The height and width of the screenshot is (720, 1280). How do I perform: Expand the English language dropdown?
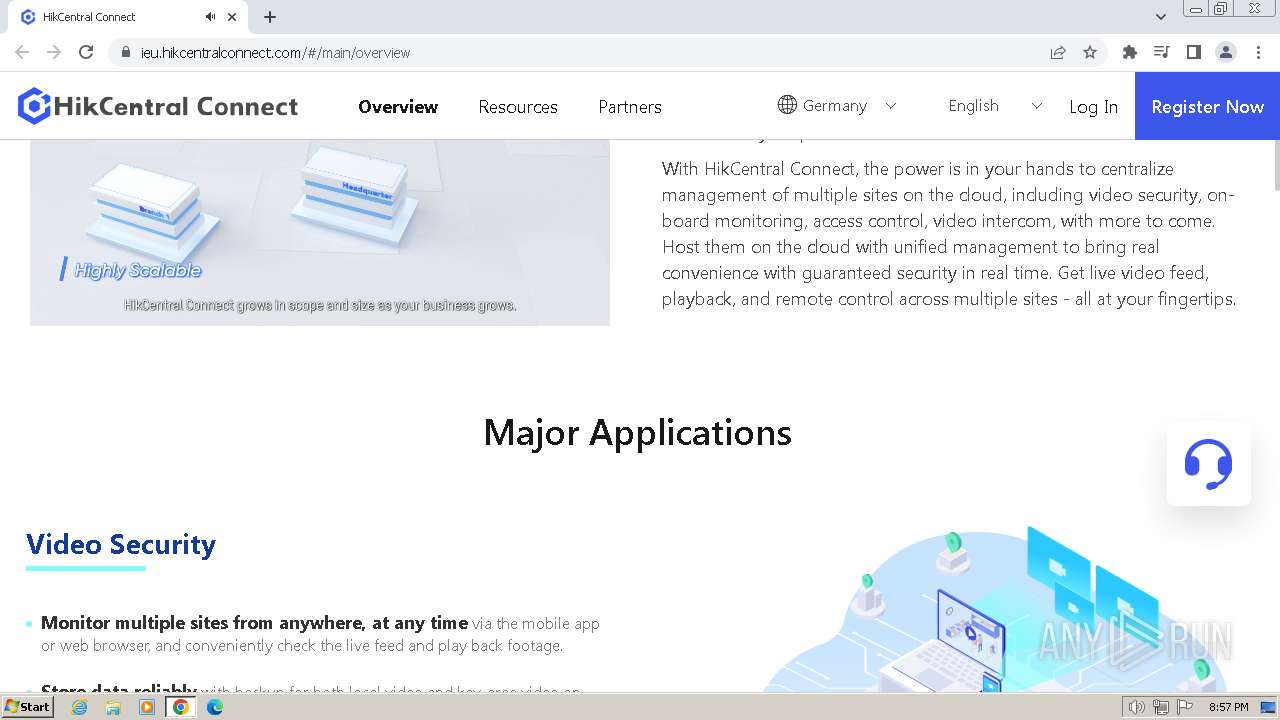pos(995,105)
